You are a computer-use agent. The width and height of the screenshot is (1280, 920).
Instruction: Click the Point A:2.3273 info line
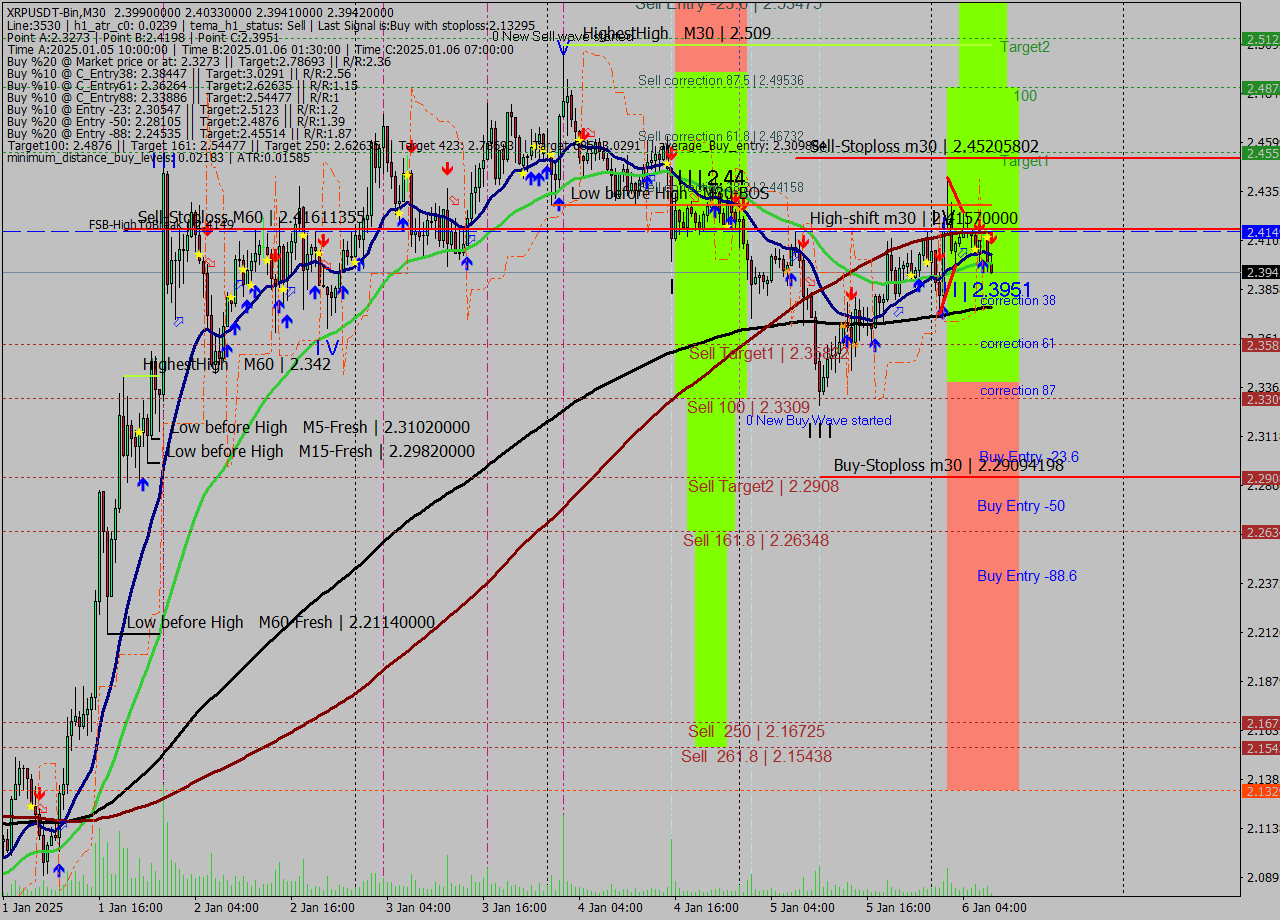click(143, 37)
